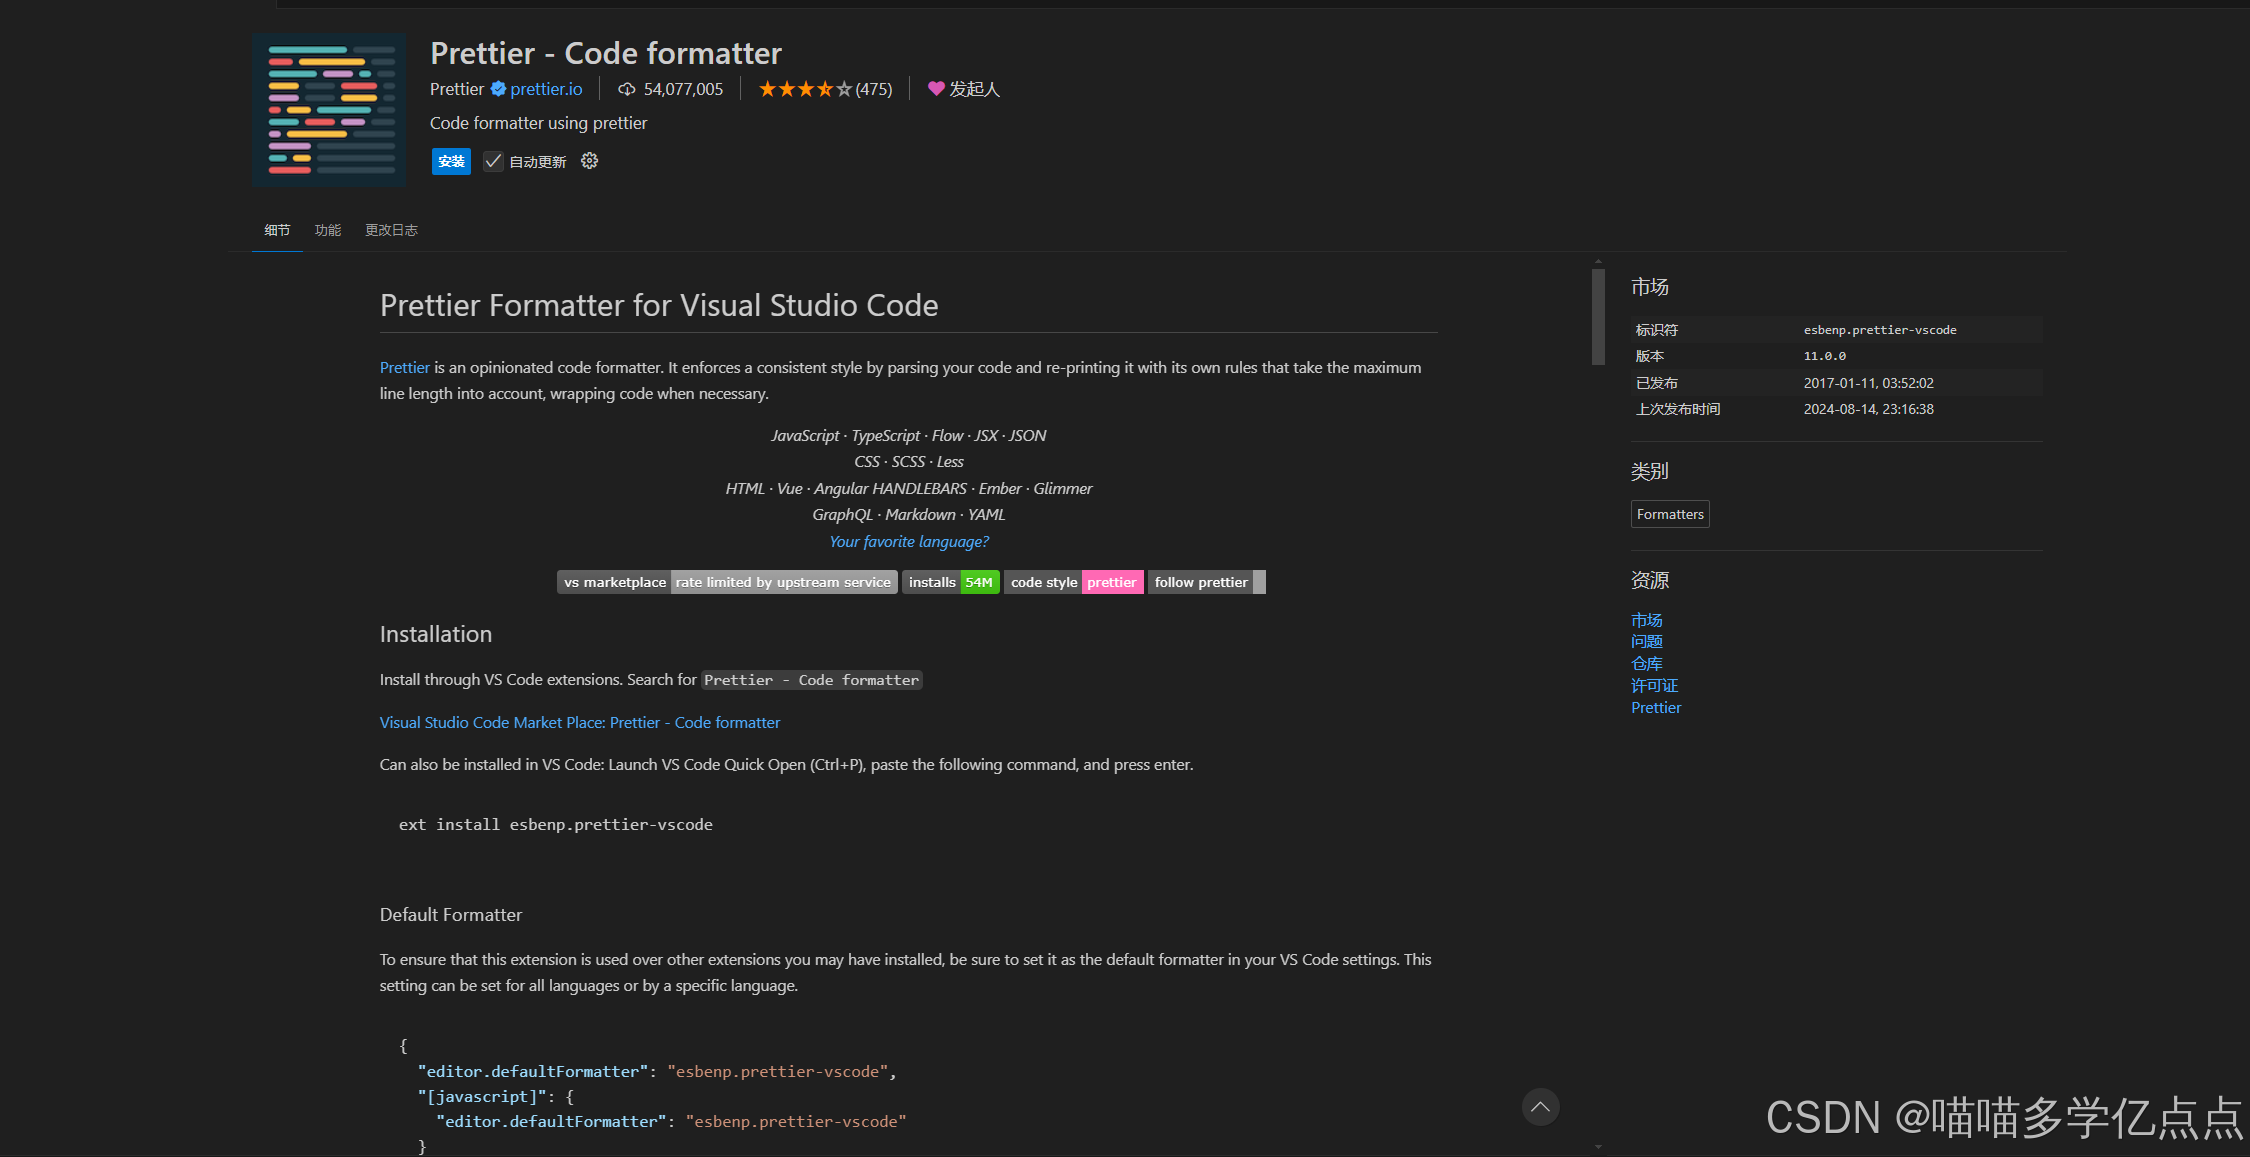Click the installs 54M badge
2250x1157 pixels.
[x=951, y=582]
